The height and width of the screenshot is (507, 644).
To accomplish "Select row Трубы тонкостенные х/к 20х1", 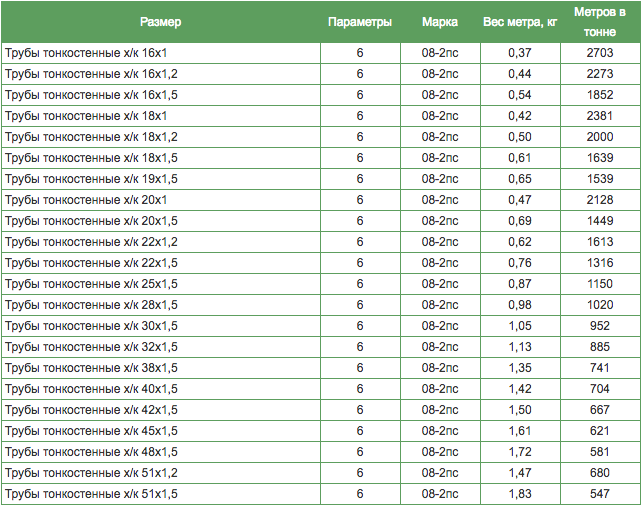I will [321, 200].
